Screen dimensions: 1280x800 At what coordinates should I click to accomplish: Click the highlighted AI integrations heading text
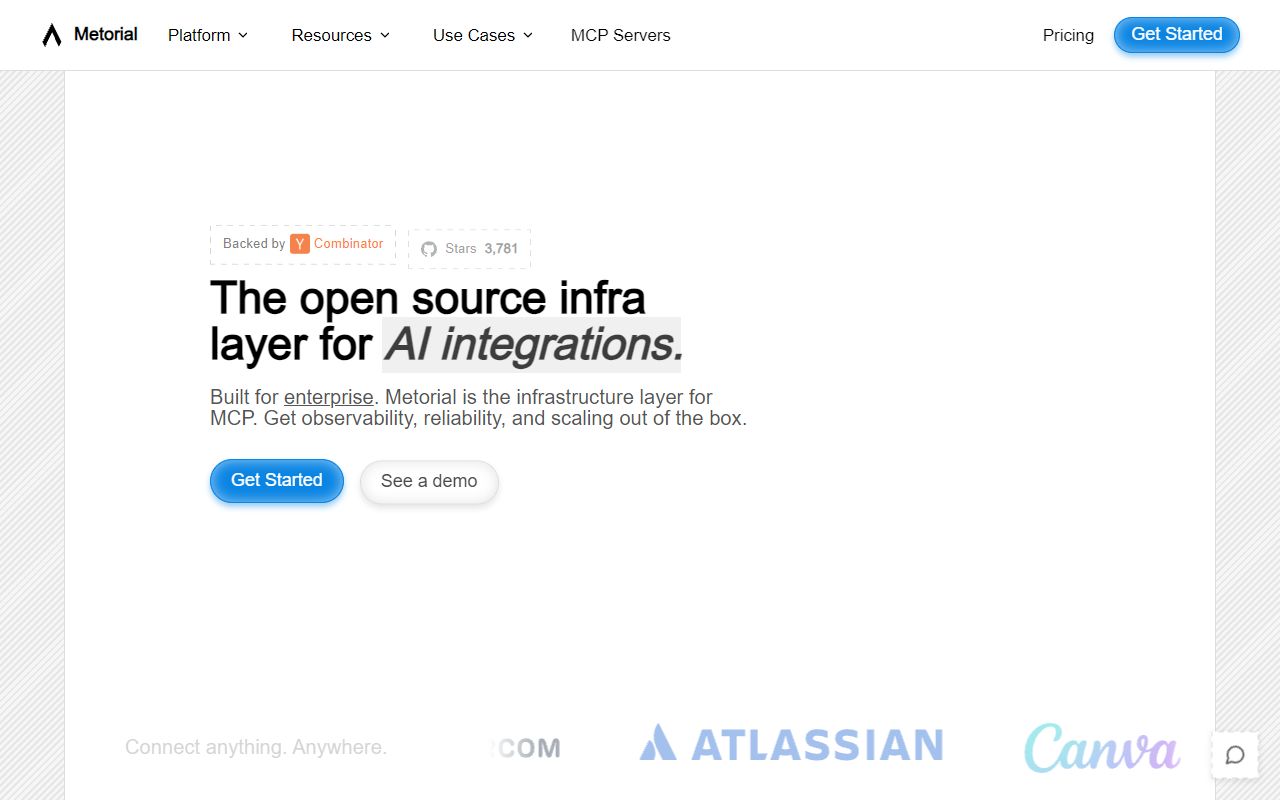pyautogui.click(x=533, y=345)
